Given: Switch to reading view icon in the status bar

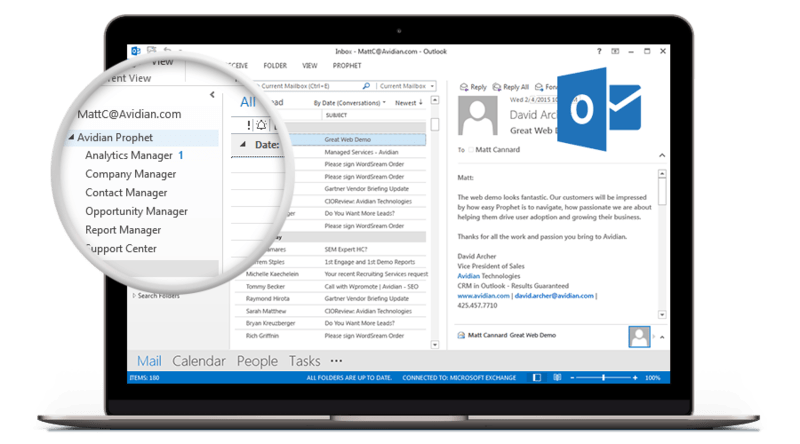Looking at the screenshot, I should tap(557, 378).
